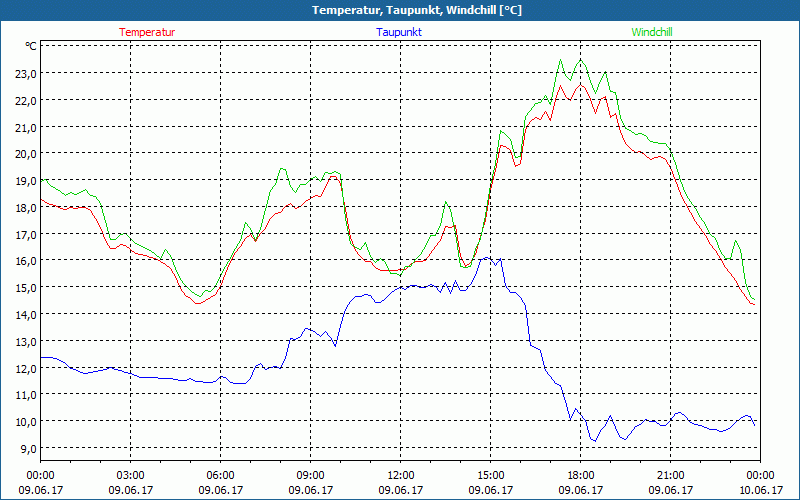Image resolution: width=800 pixels, height=500 pixels.
Task: Click the 12:00 time axis label
Action: (x=401, y=476)
